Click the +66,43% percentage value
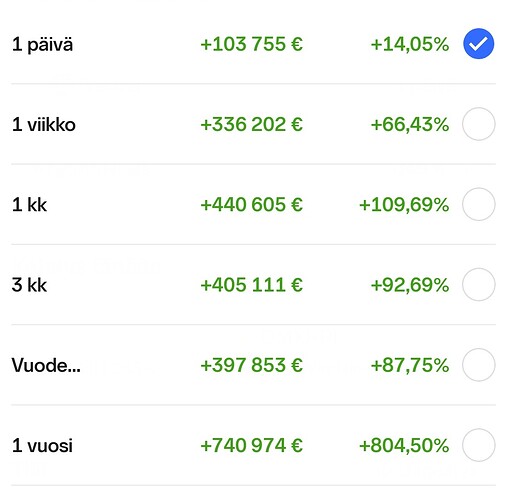 (410, 124)
